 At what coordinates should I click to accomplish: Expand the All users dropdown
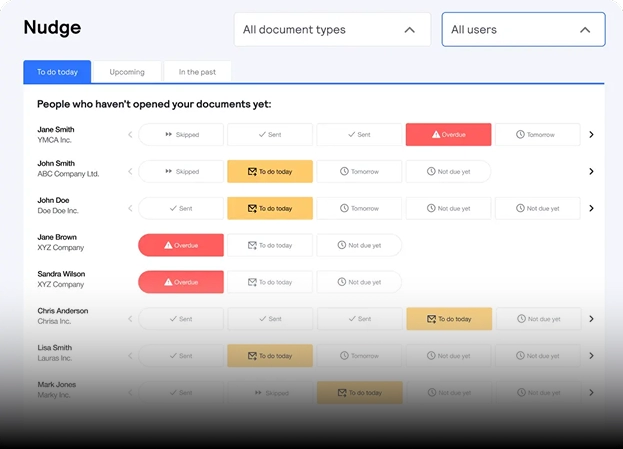(x=523, y=30)
